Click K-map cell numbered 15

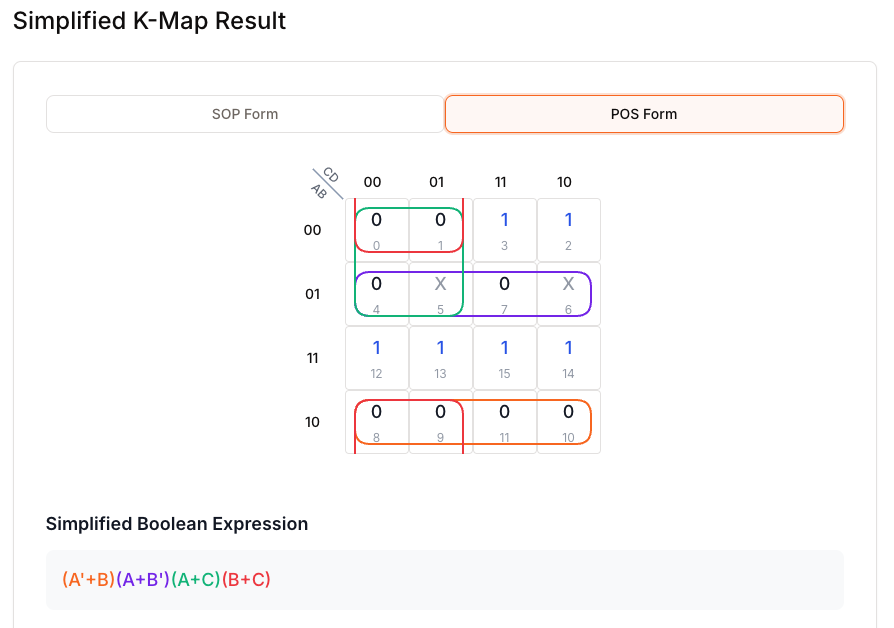(505, 358)
